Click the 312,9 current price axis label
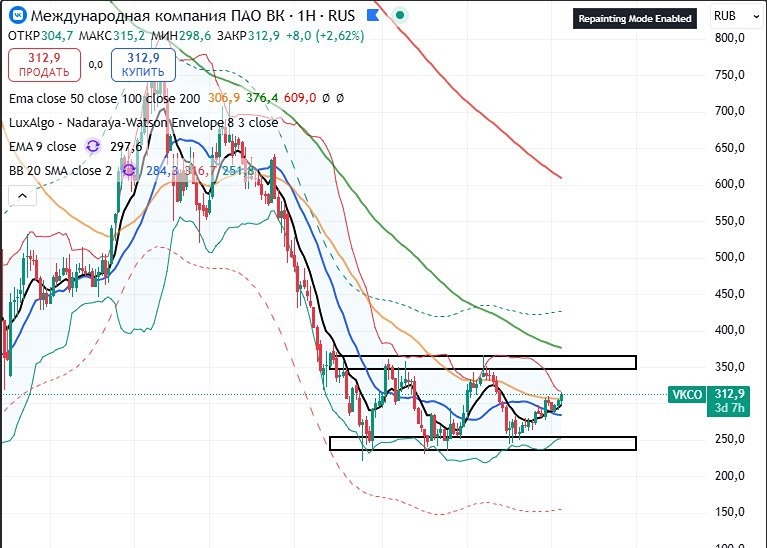The image size is (767, 548). [x=729, y=393]
